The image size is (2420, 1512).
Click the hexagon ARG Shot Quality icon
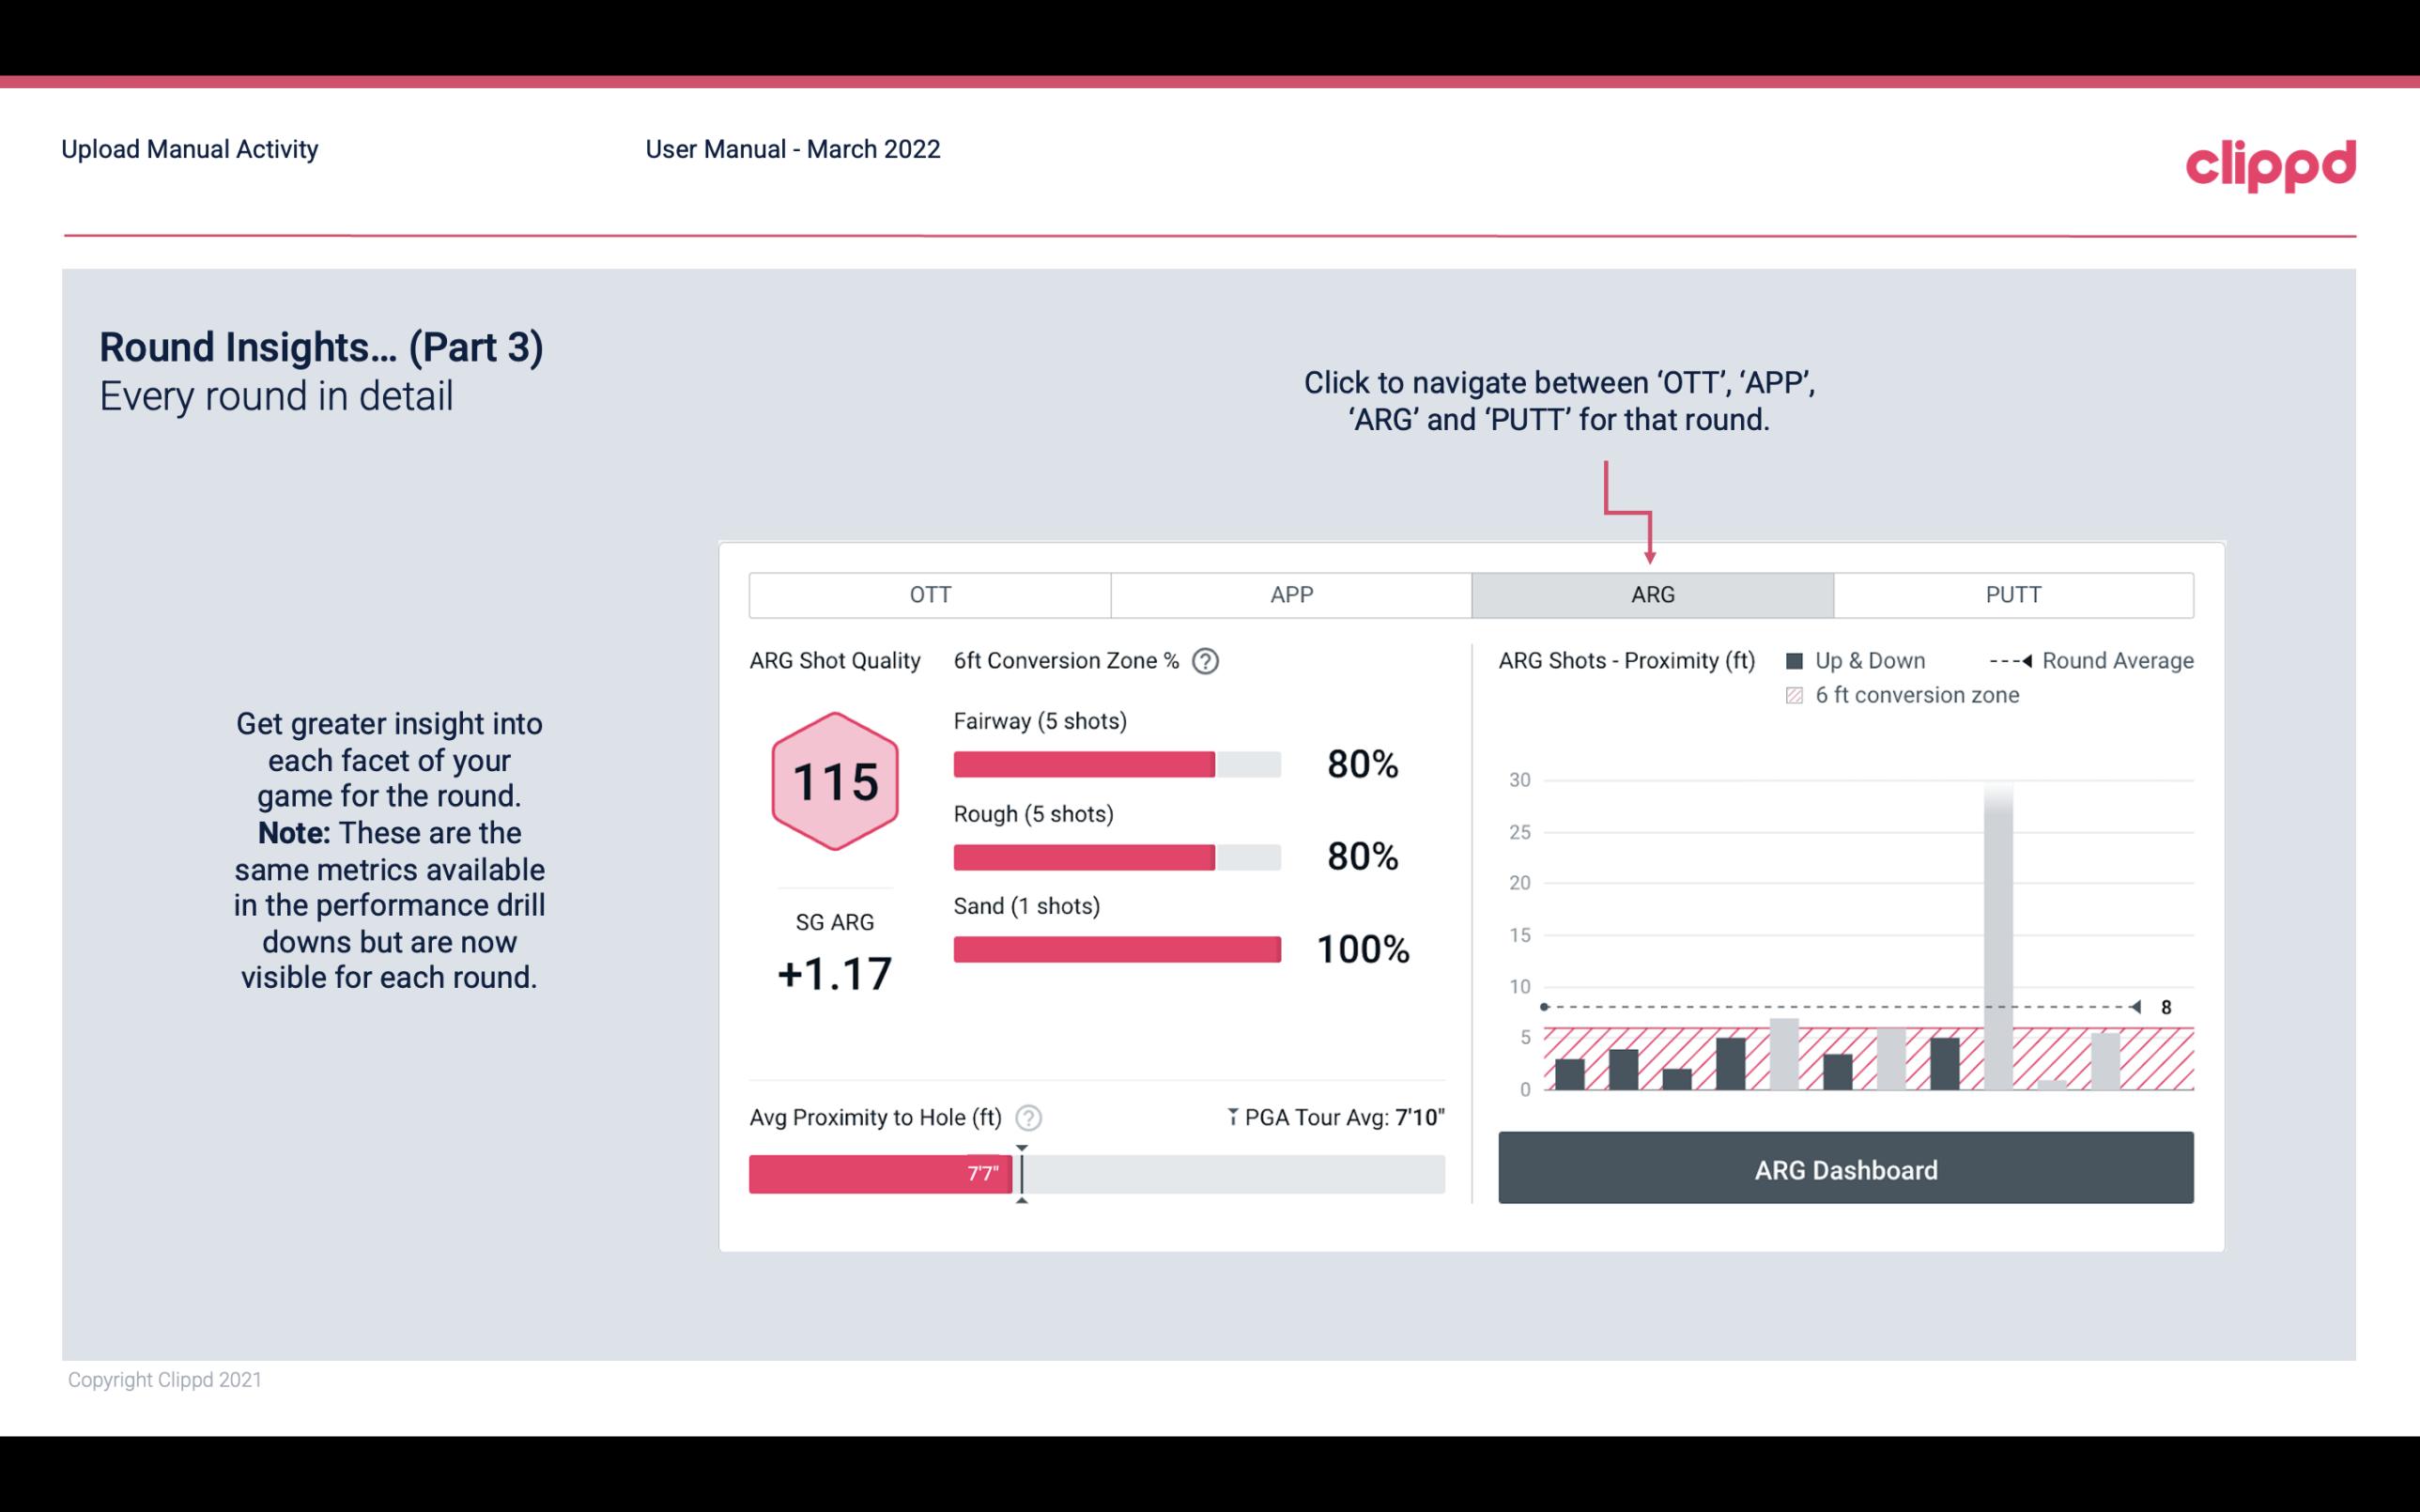point(832,782)
